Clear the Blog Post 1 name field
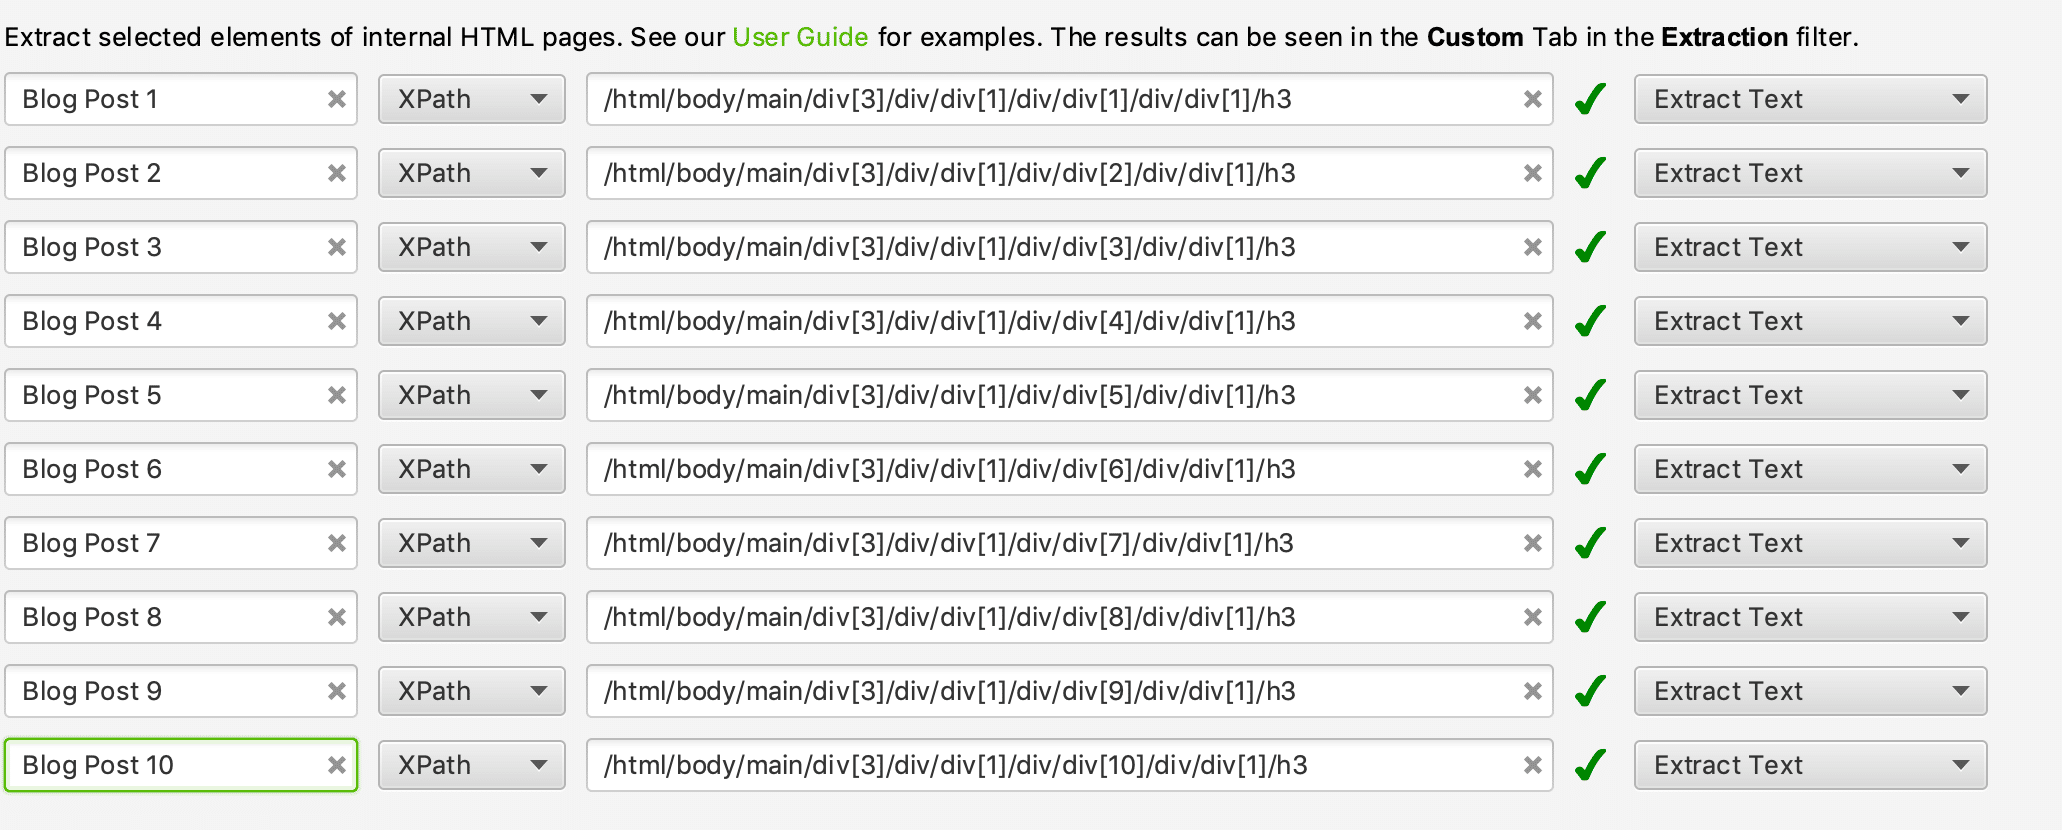This screenshot has height=830, width=2062. 337,99
